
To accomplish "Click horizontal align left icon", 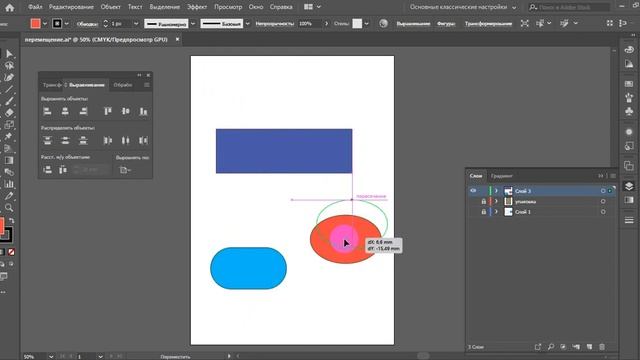I will (x=47, y=111).
